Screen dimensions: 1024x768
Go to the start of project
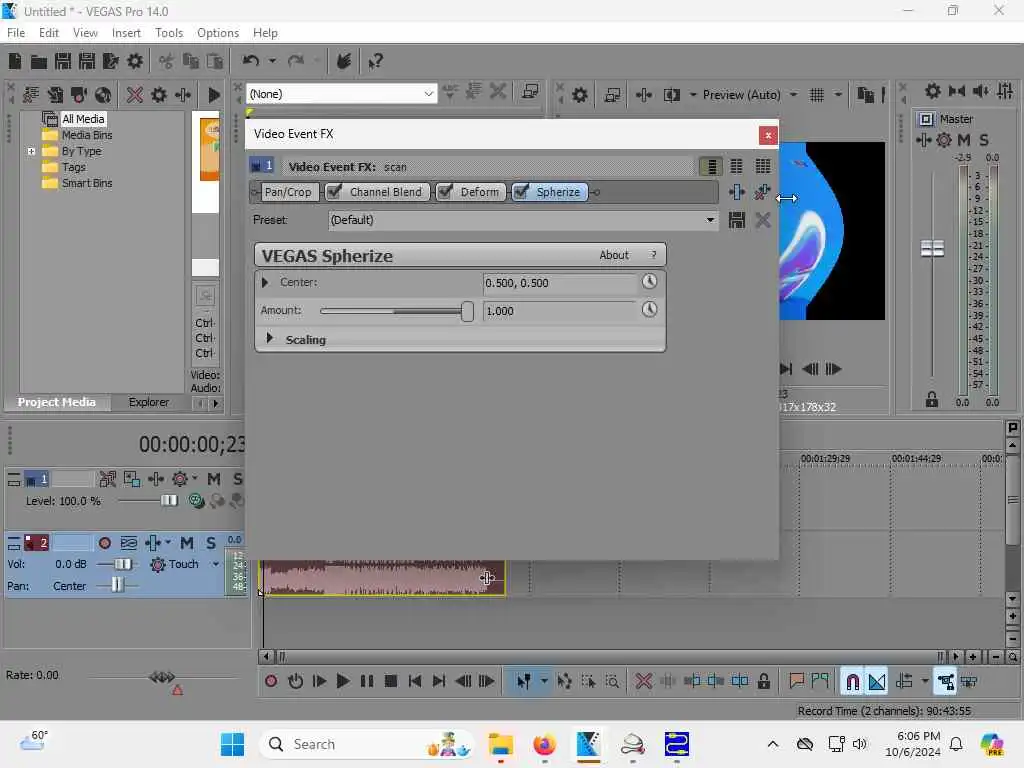point(415,681)
